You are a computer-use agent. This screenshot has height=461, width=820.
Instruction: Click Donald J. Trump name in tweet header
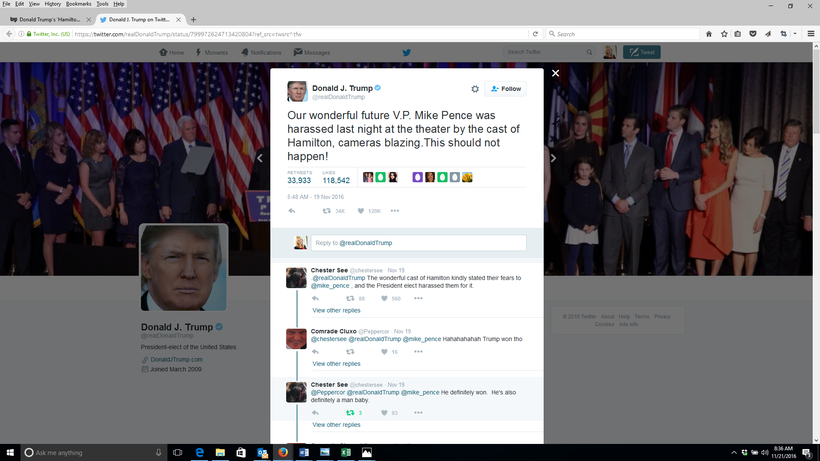[343, 88]
